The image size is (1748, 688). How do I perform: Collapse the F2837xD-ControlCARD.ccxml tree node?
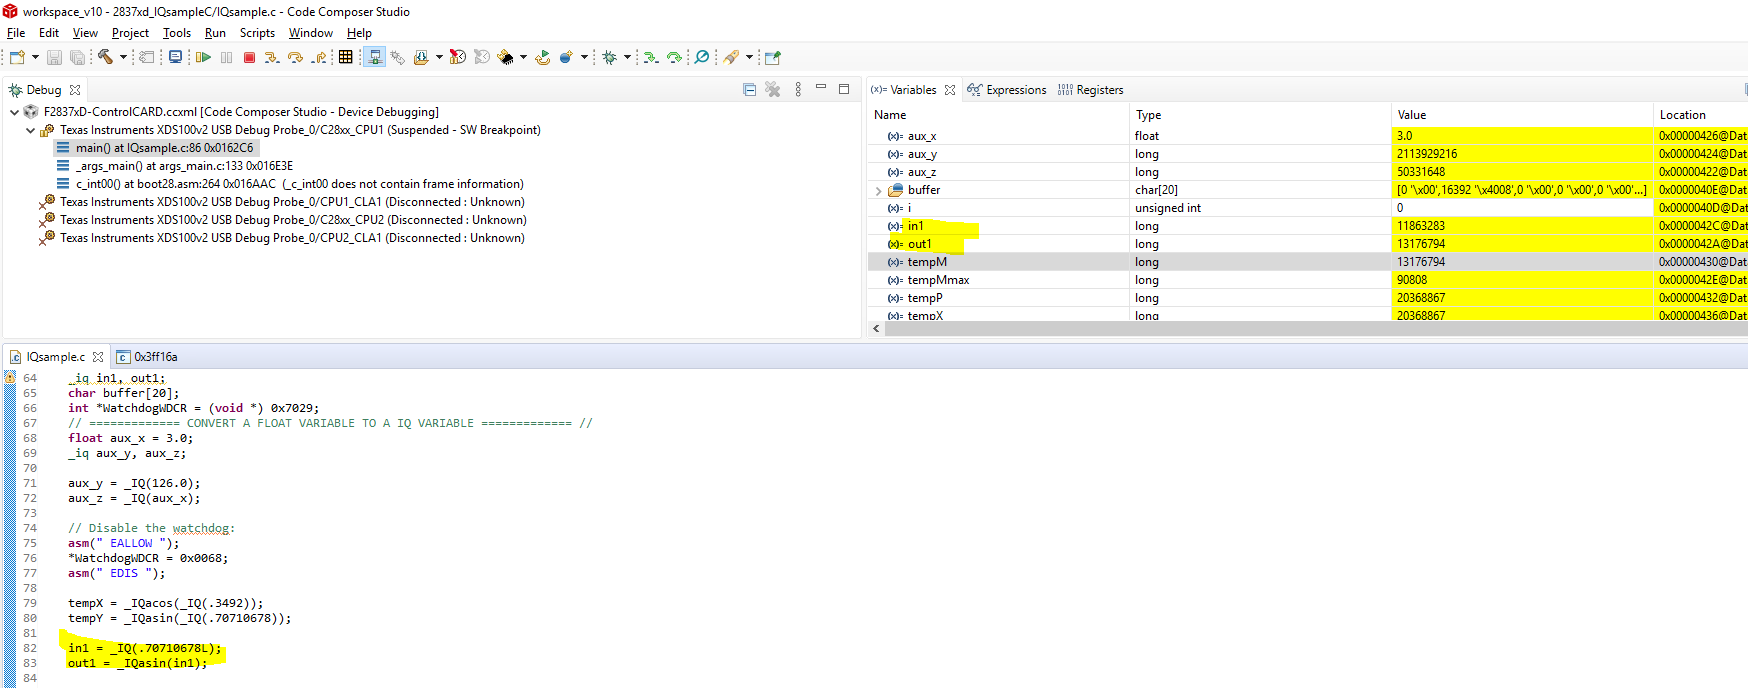point(14,112)
